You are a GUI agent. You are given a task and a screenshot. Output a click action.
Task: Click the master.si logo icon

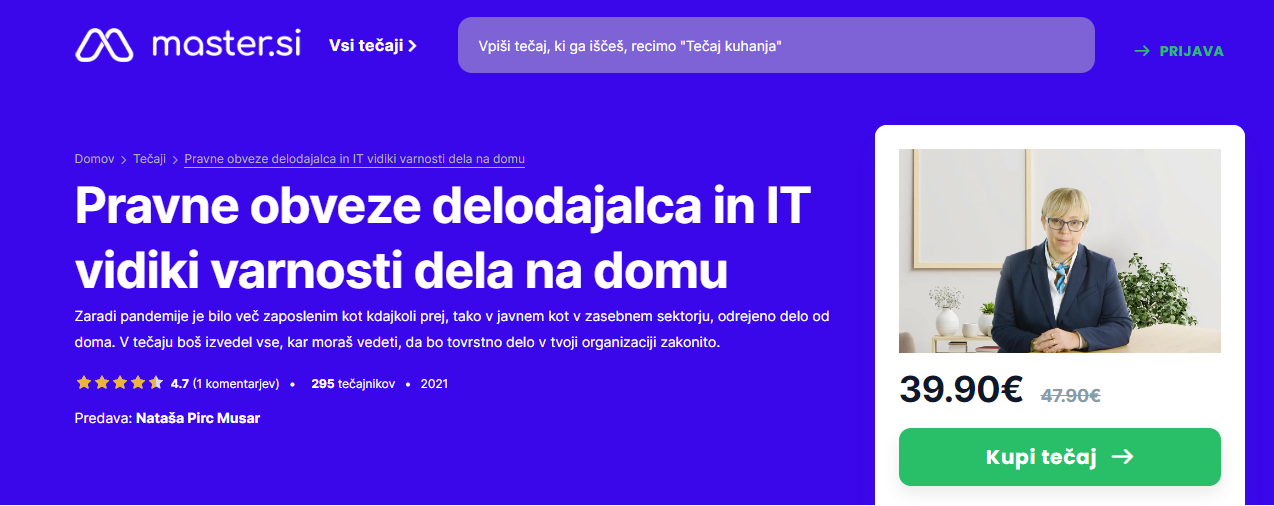105,45
